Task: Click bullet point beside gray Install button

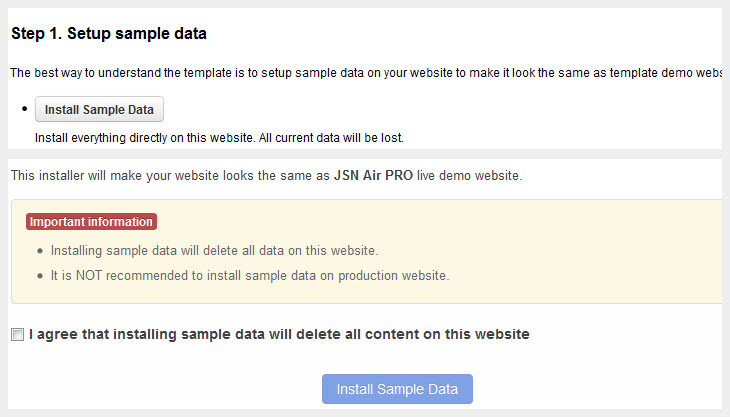Action: click(24, 108)
